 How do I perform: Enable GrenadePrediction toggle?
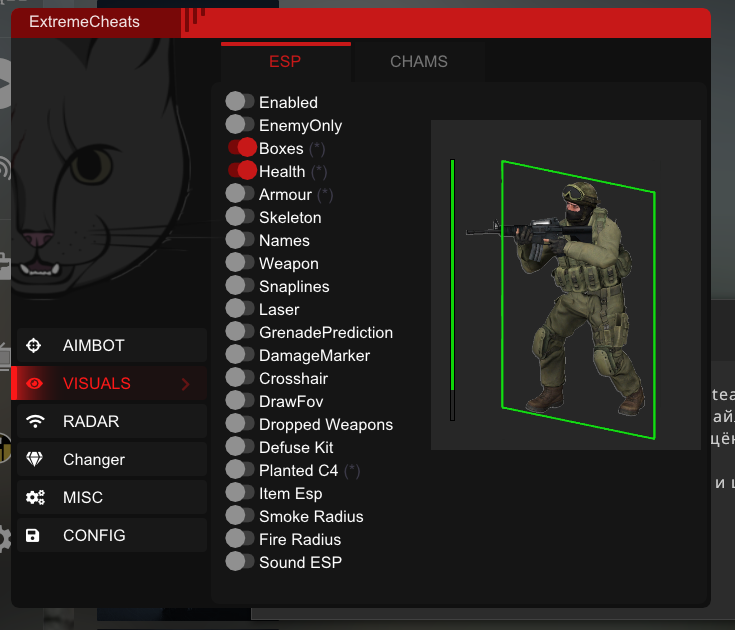coord(240,331)
